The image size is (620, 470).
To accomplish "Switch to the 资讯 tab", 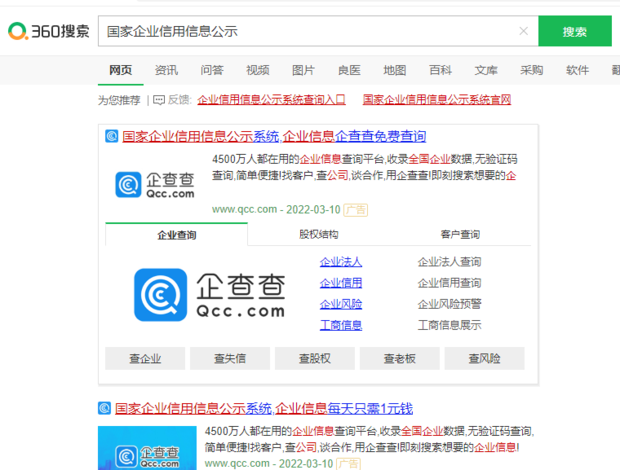I will 166,70.
